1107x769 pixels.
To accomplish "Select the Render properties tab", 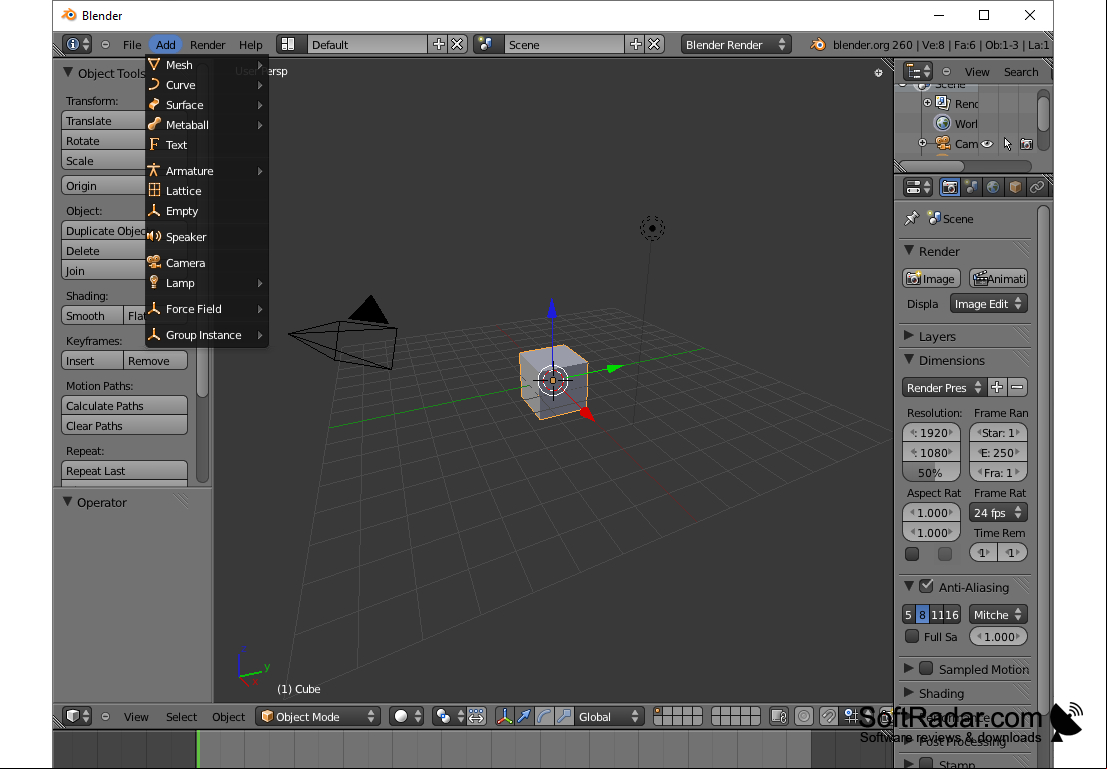I will point(950,187).
